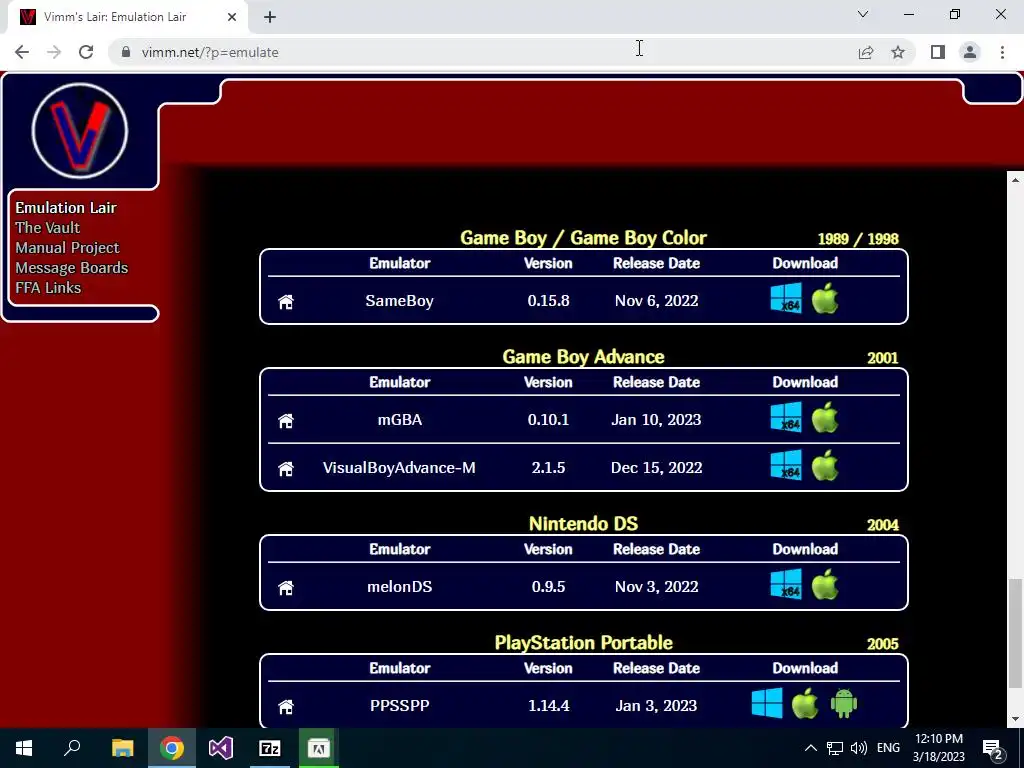Click Game Boy Advance section heading
The image size is (1024, 768).
click(583, 357)
